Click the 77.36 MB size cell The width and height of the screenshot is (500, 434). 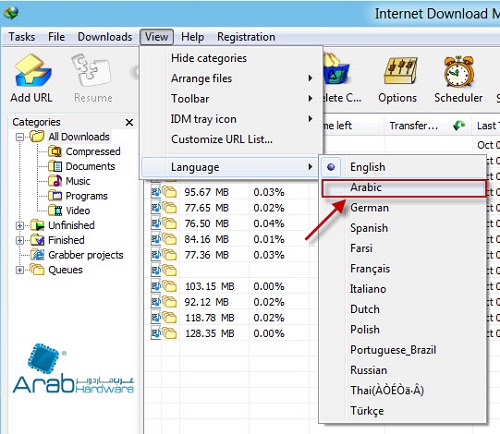tap(206, 255)
